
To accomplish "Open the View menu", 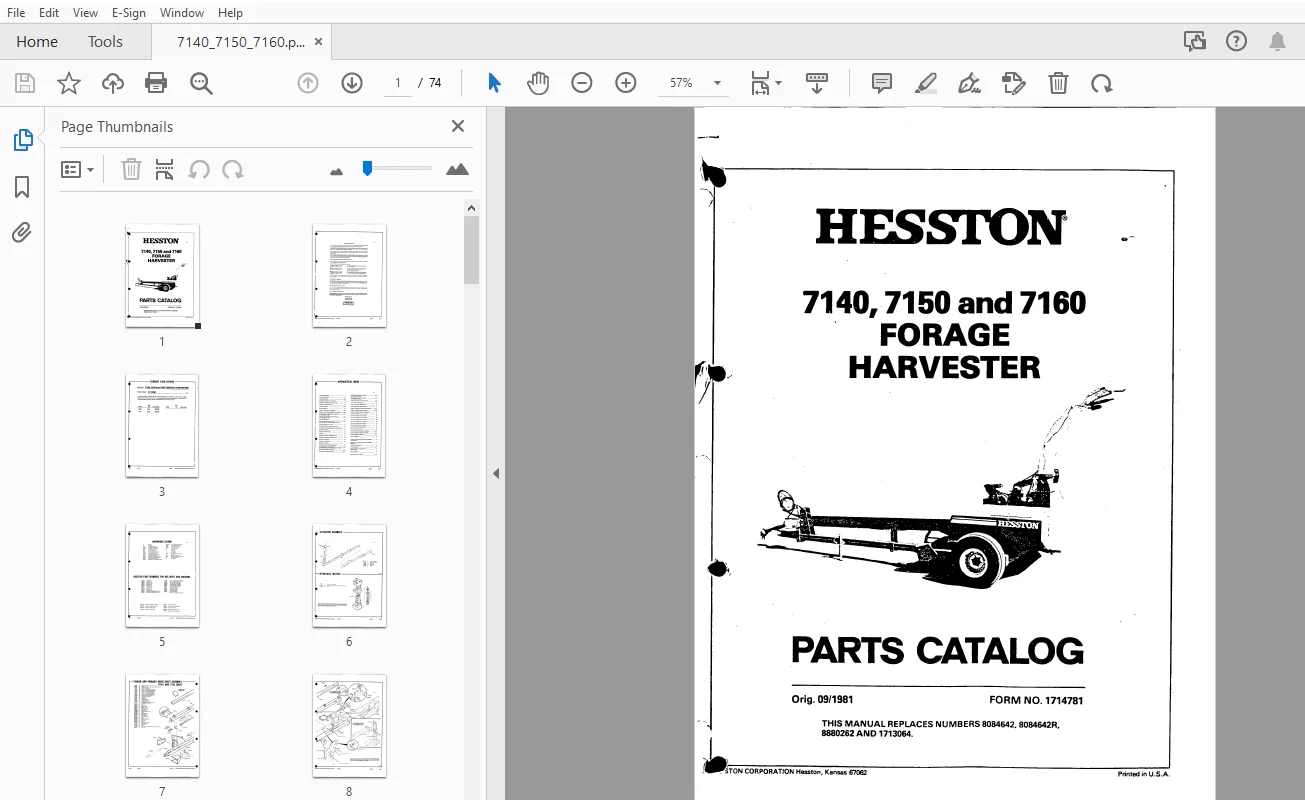I will 85,13.
